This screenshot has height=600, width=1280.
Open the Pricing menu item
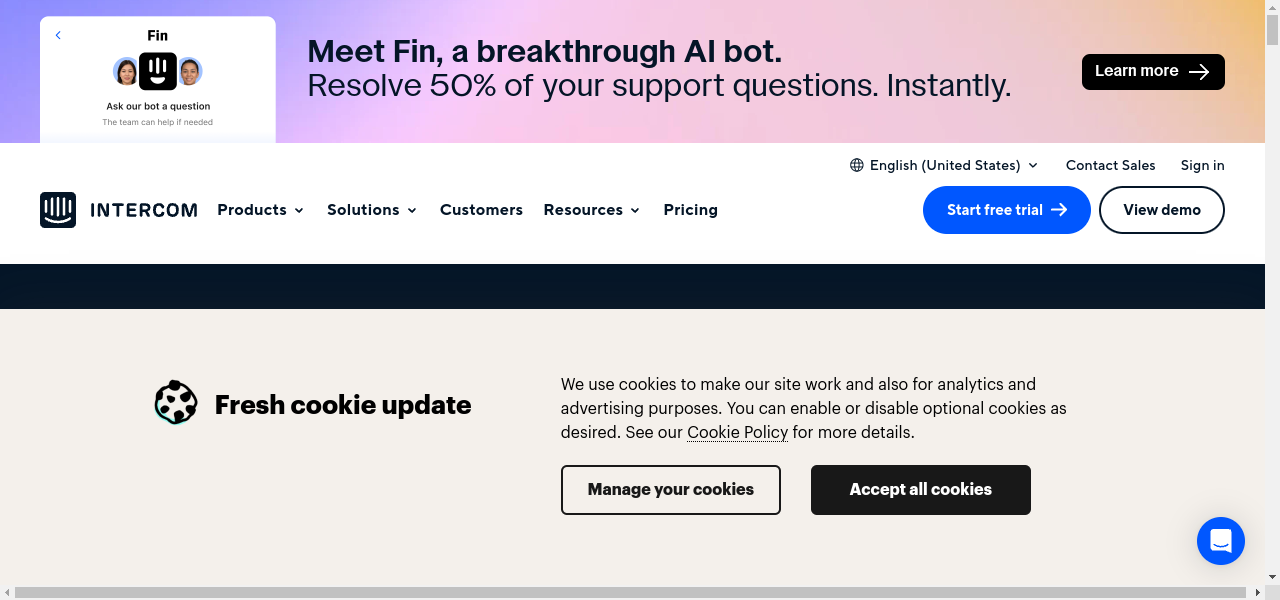690,210
